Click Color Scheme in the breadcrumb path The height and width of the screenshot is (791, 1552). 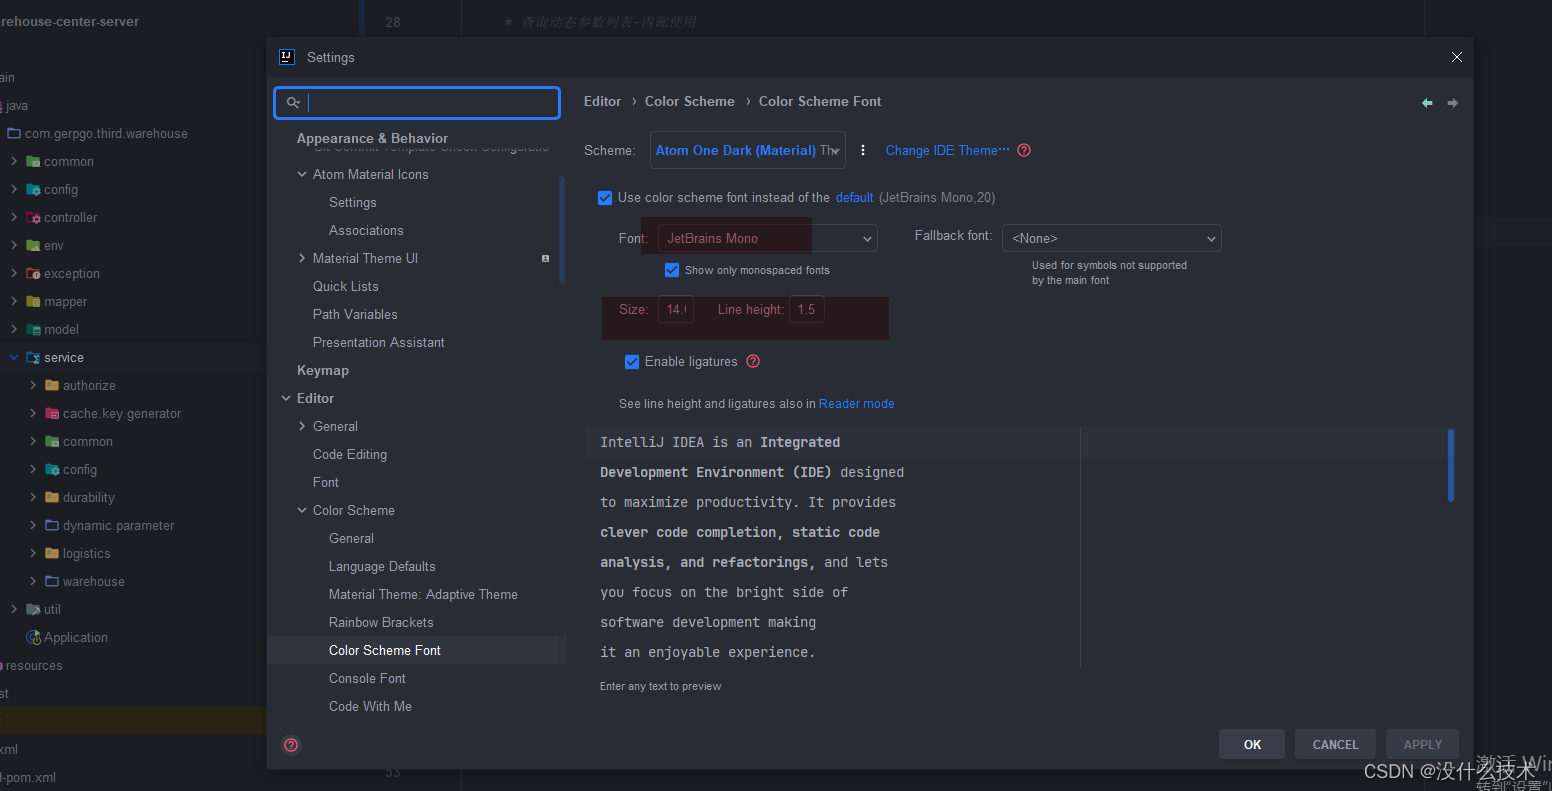pos(689,101)
